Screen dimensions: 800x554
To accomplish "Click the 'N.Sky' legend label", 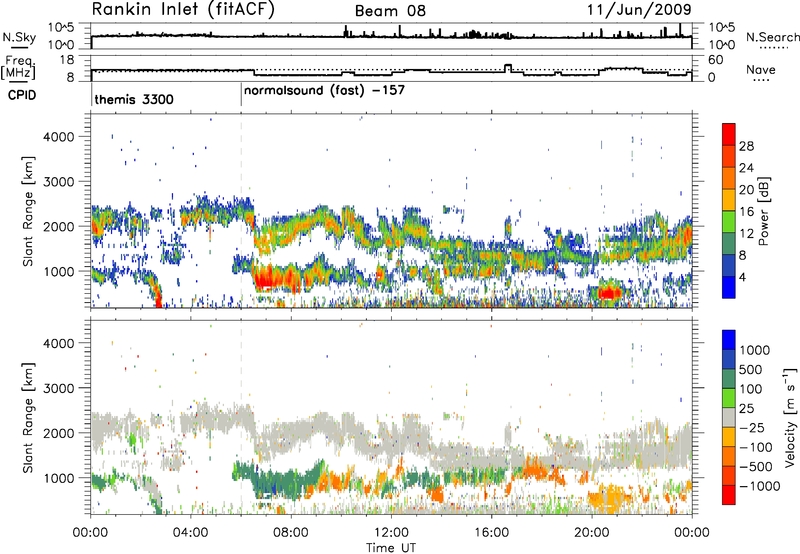I will [19, 37].
